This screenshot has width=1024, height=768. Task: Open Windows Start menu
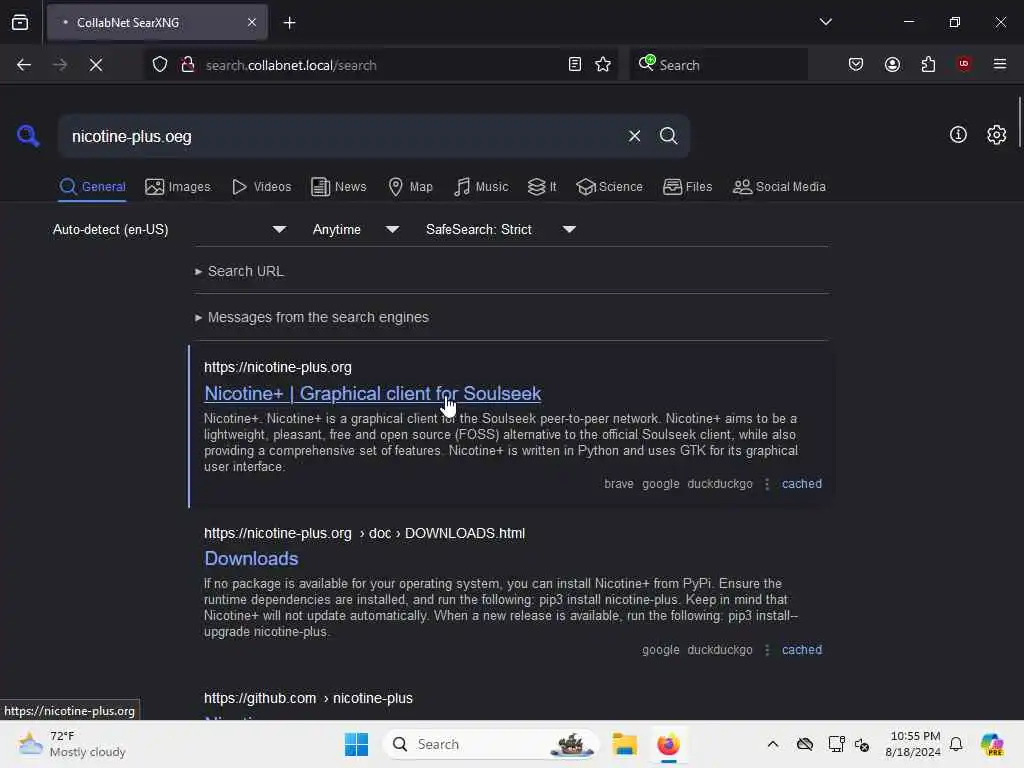(x=356, y=744)
